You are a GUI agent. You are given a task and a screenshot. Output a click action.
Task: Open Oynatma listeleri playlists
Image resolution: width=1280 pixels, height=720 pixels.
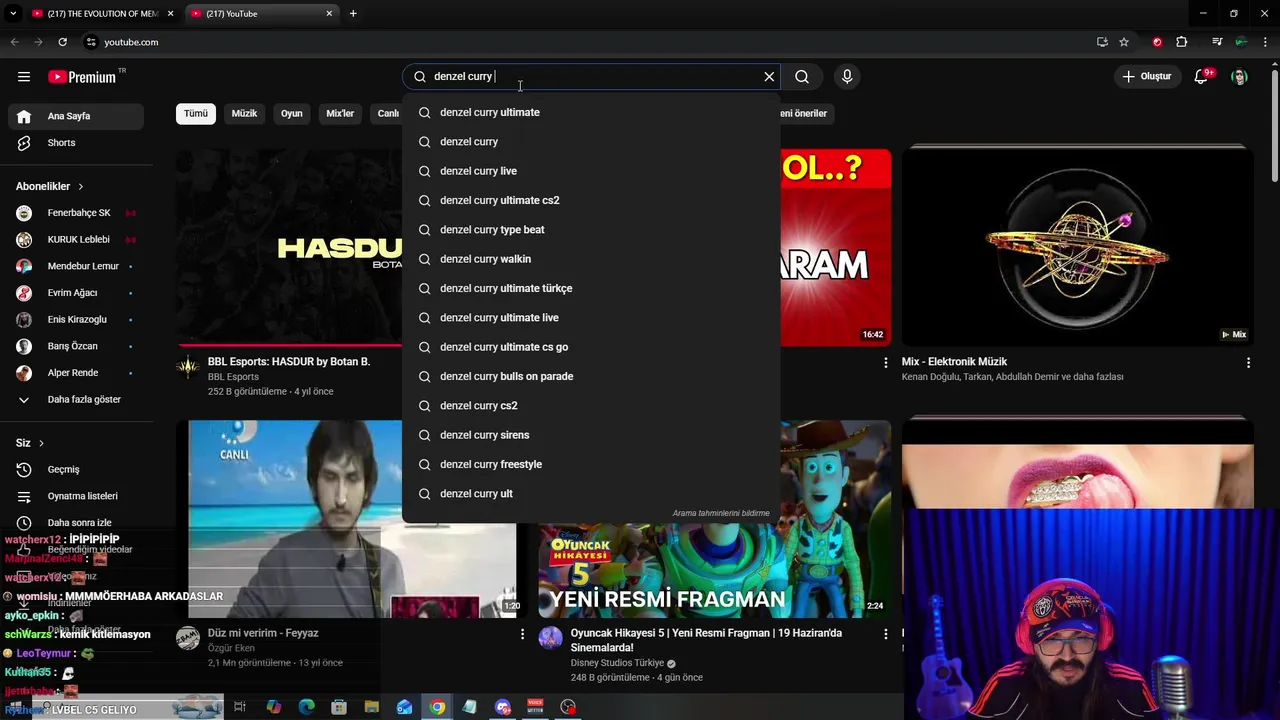76,496
